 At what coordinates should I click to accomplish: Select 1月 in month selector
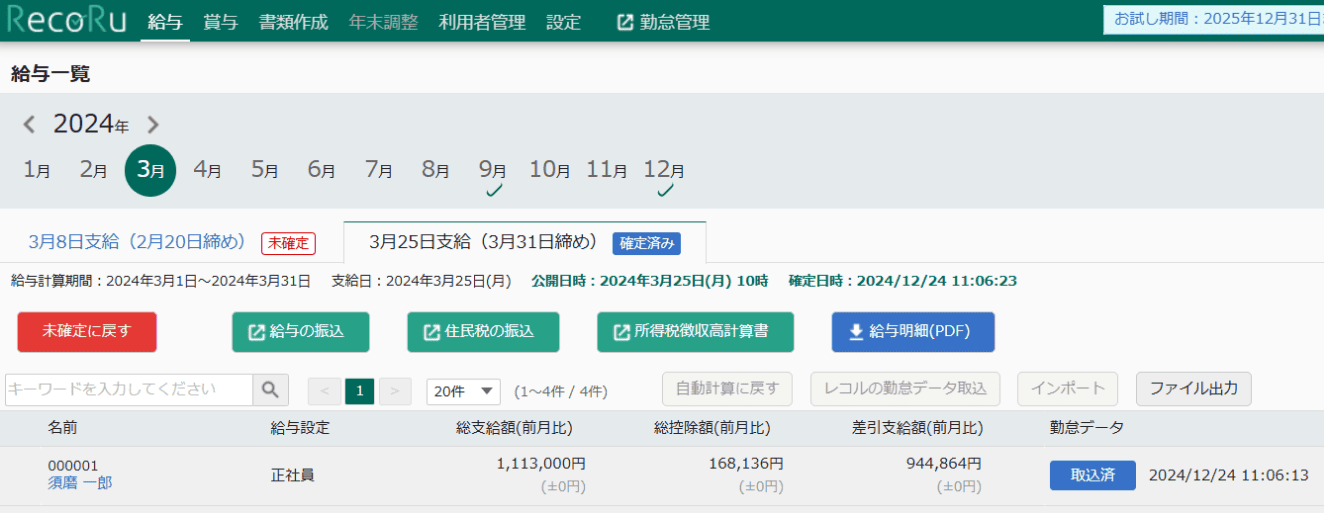click(37, 170)
